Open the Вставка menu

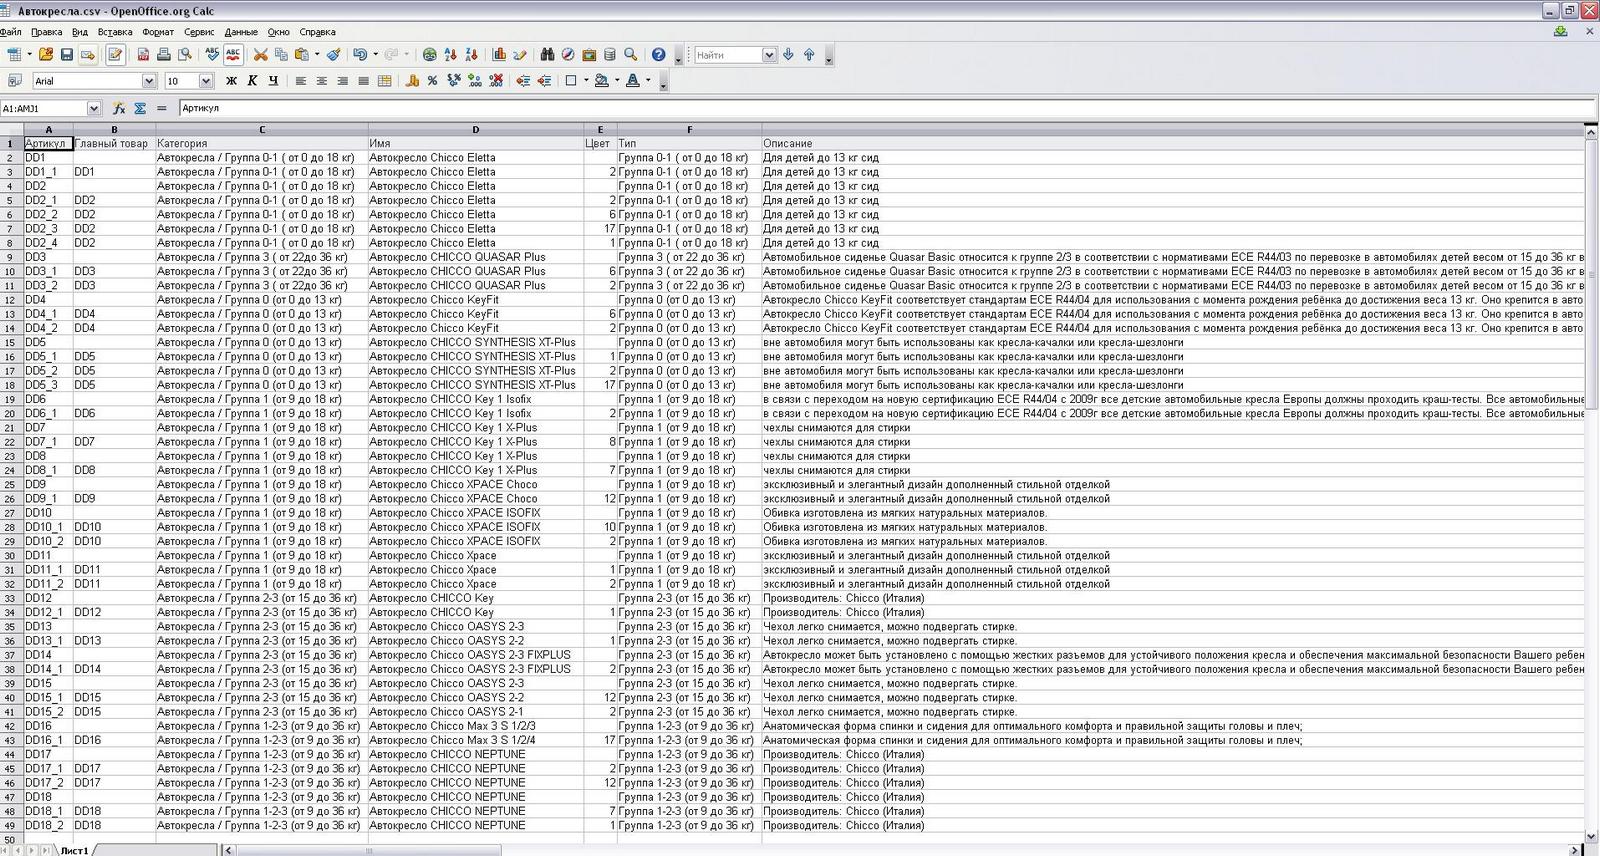click(x=115, y=32)
